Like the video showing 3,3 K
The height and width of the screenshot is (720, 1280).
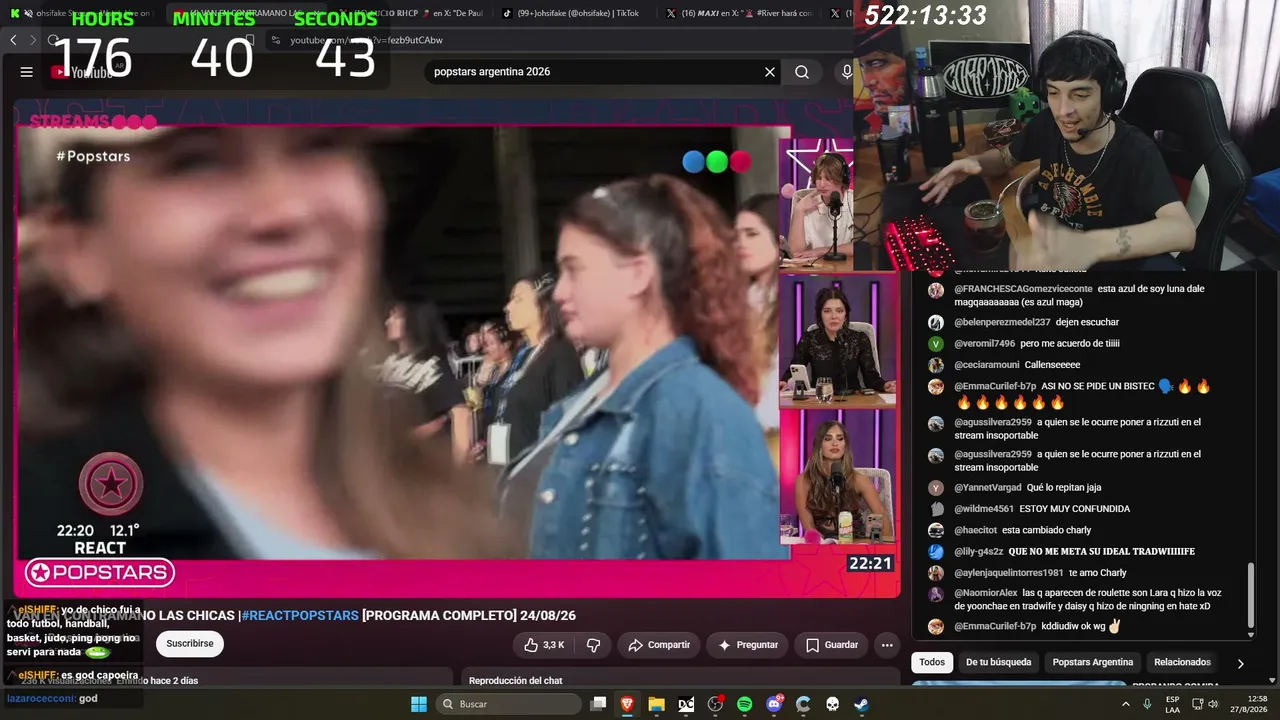pos(544,645)
